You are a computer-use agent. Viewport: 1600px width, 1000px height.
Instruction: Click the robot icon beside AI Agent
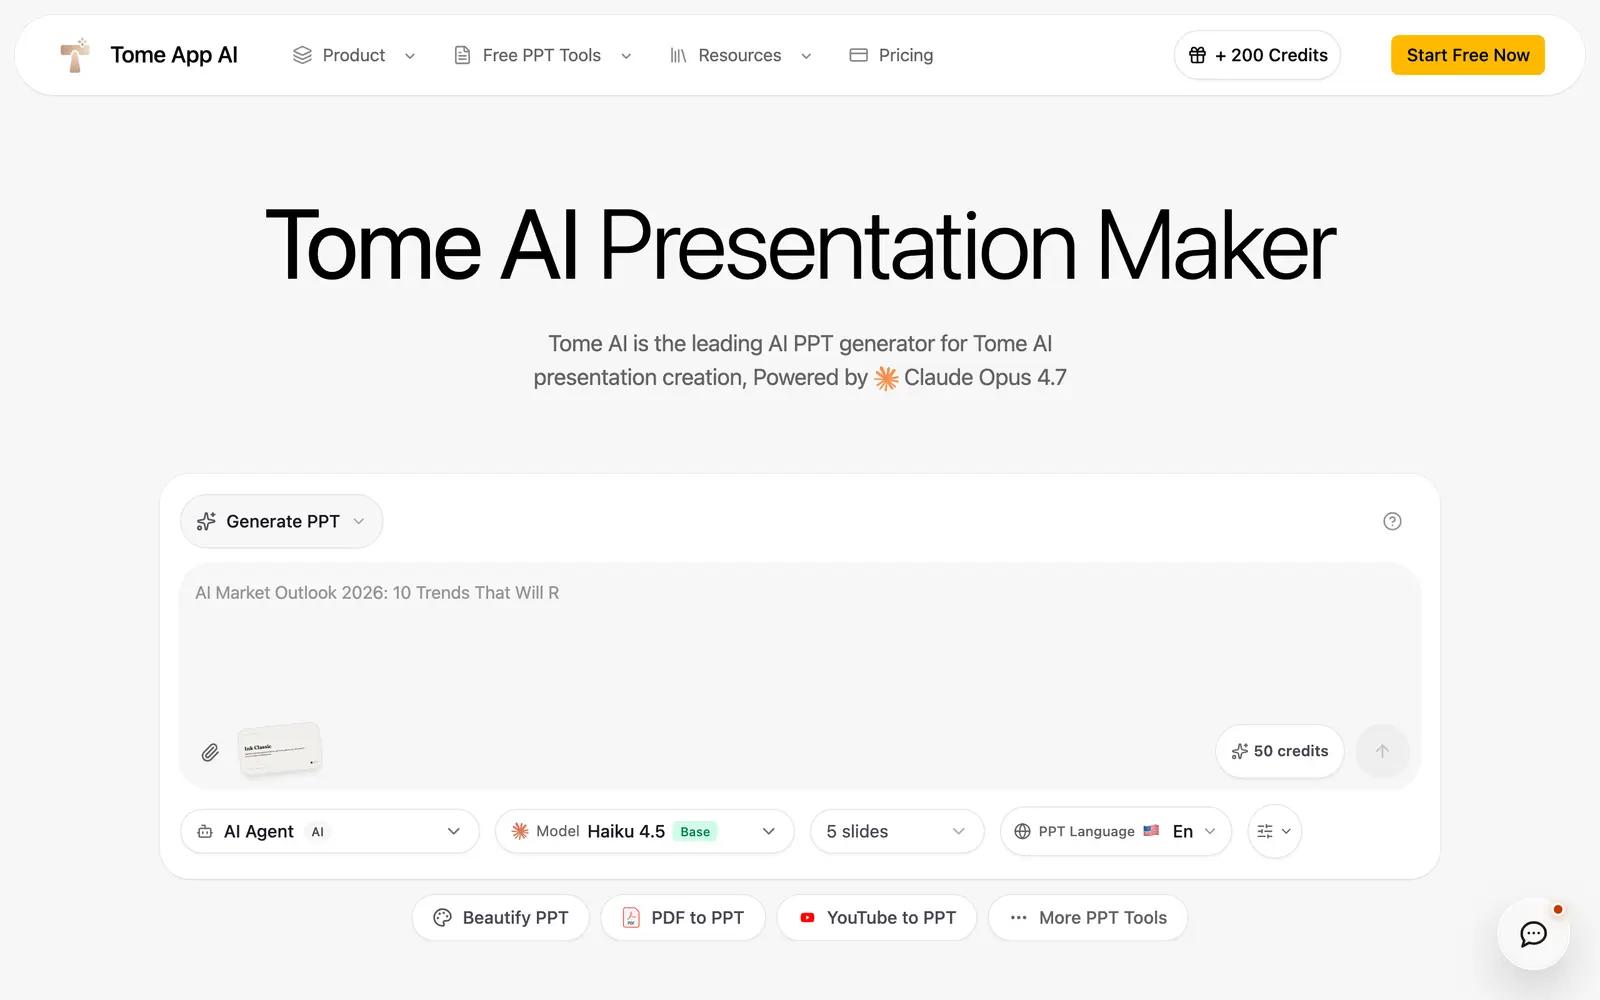click(205, 831)
